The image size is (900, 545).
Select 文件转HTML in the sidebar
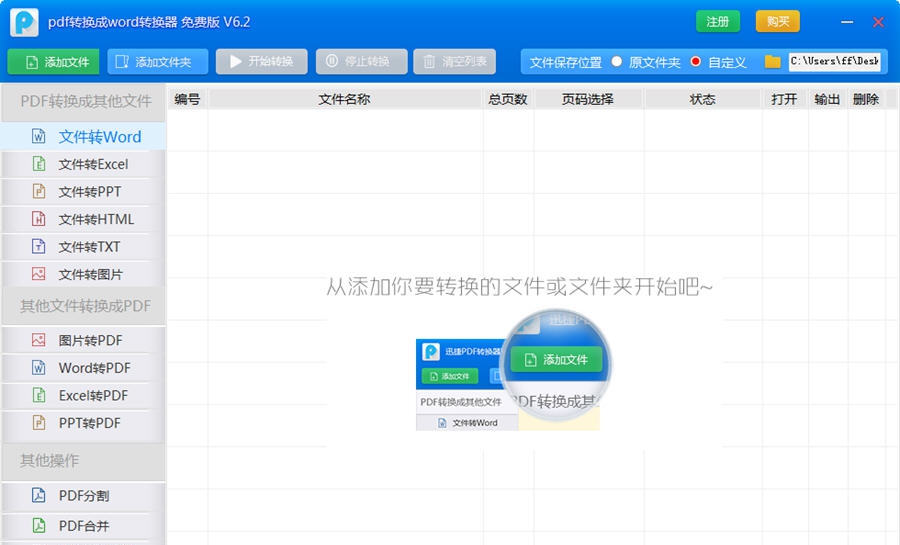pos(84,219)
